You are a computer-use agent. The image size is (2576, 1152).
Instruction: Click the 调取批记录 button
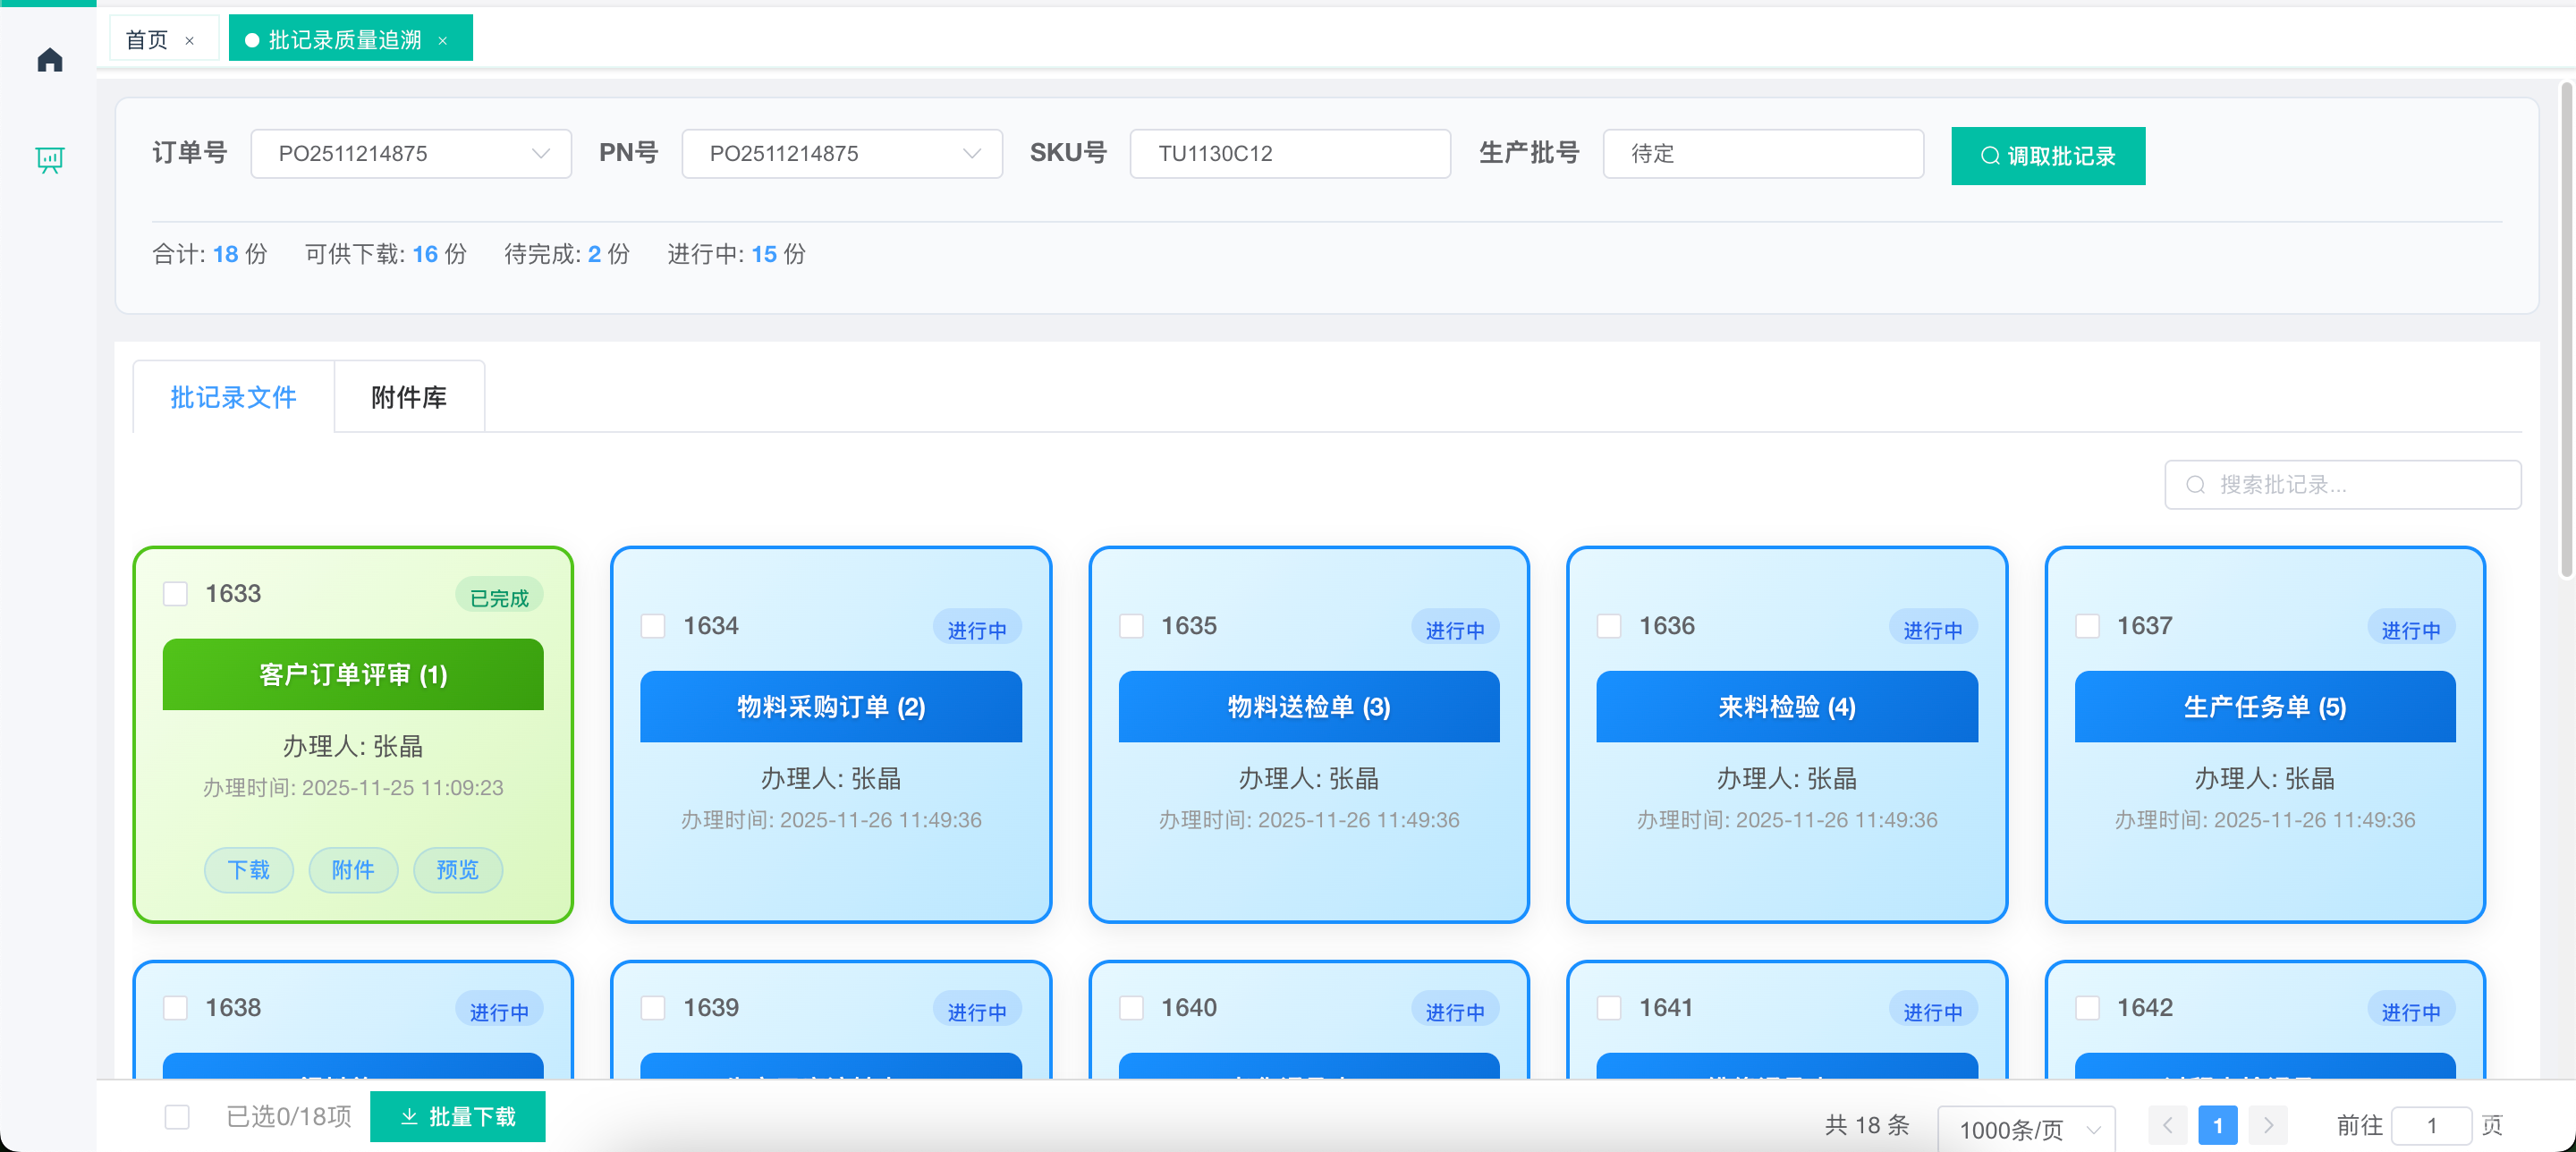point(2047,156)
